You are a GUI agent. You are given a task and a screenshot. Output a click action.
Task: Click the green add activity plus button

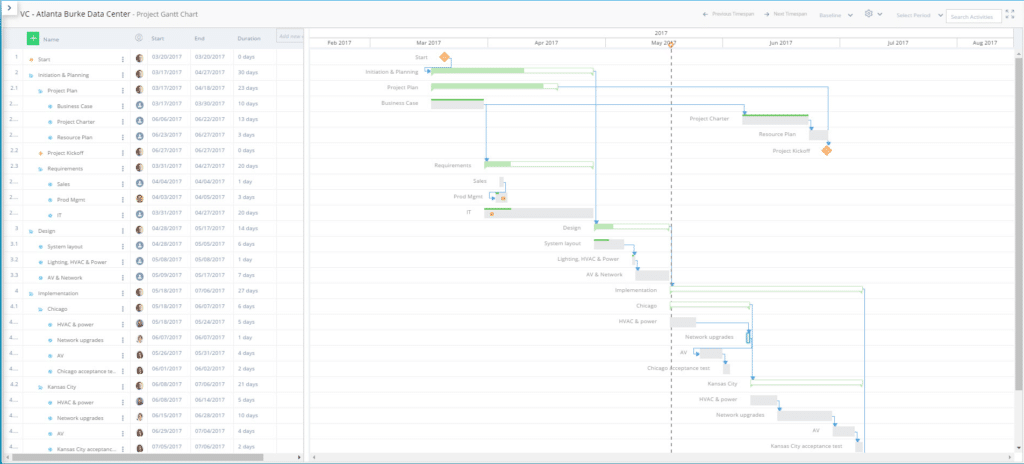pos(33,39)
